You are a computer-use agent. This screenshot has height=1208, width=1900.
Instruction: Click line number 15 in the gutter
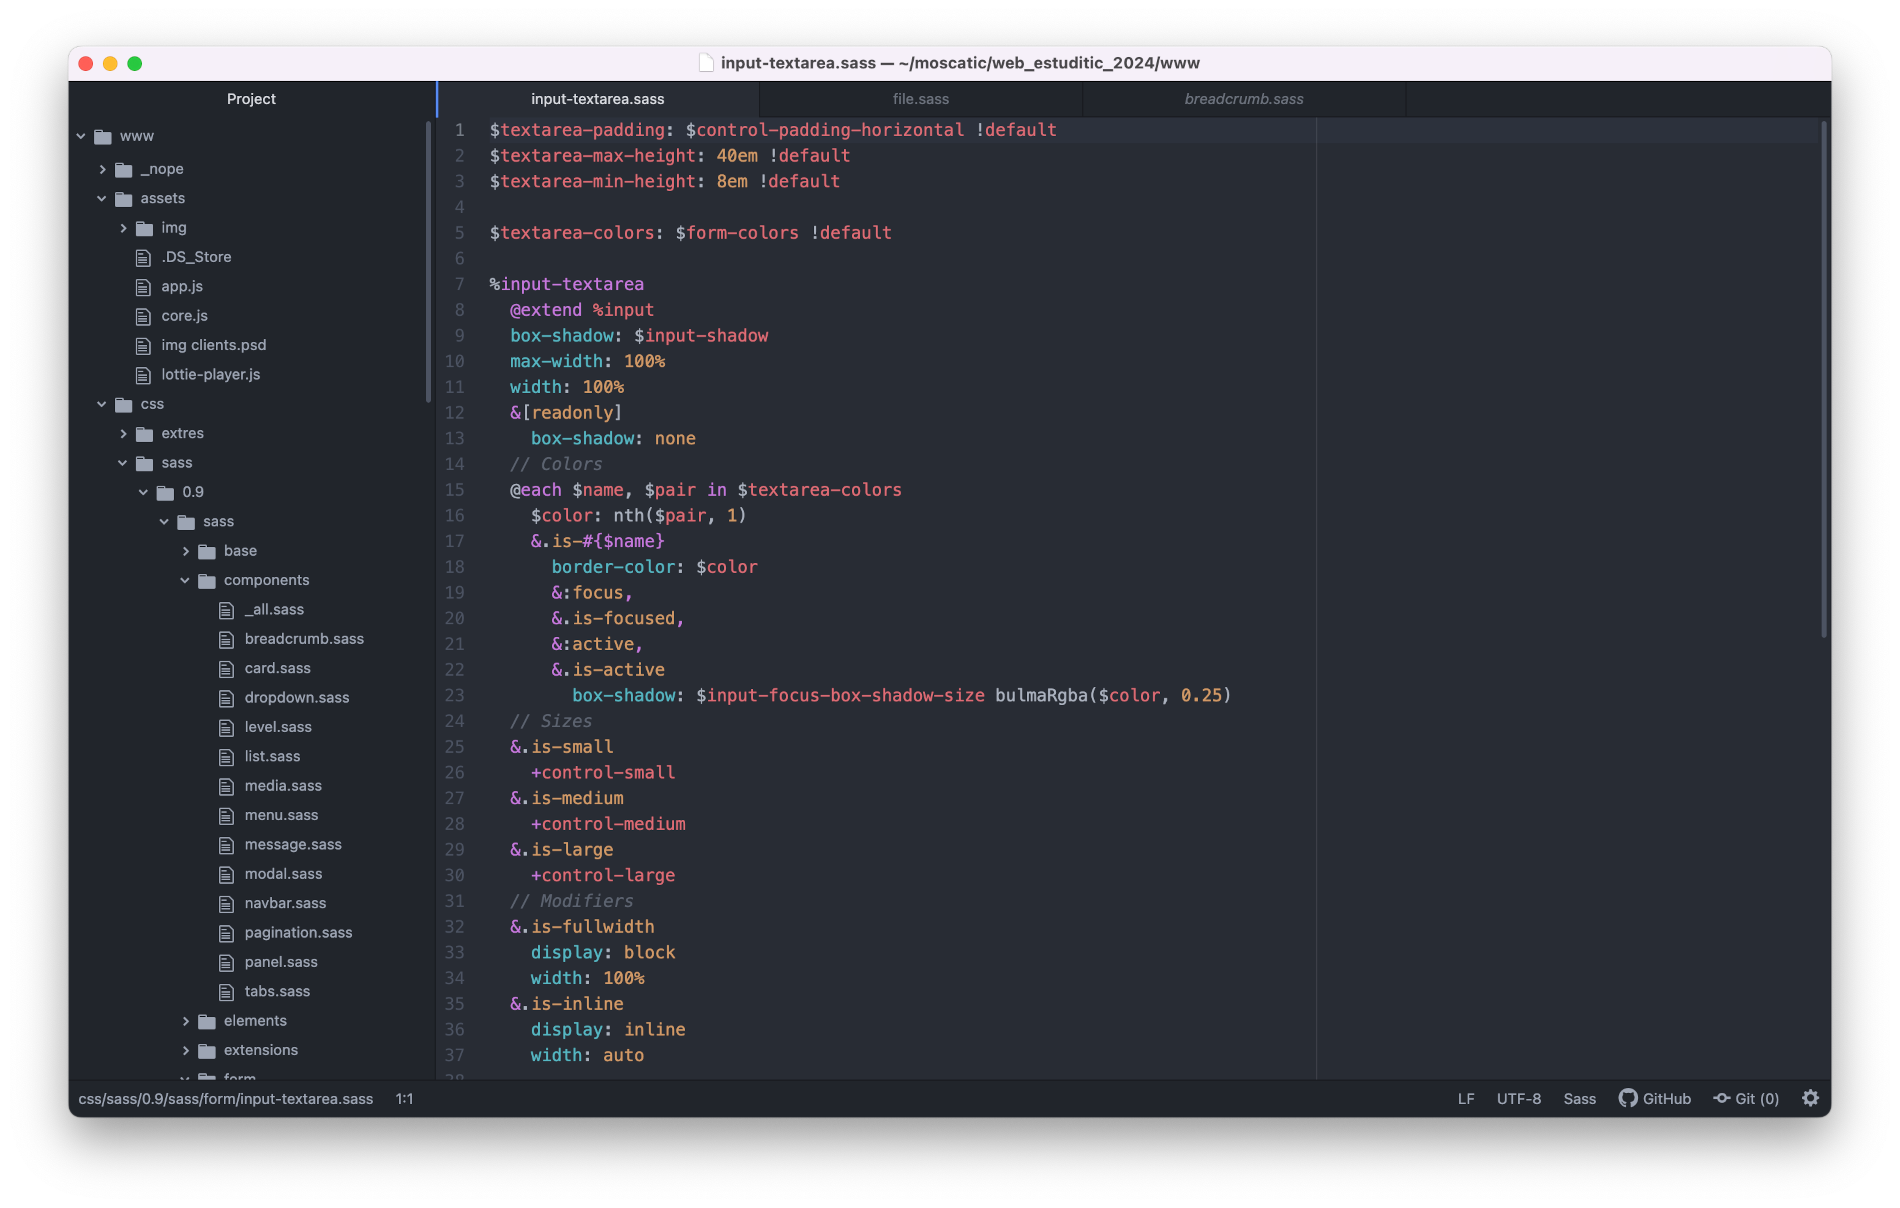(x=454, y=490)
